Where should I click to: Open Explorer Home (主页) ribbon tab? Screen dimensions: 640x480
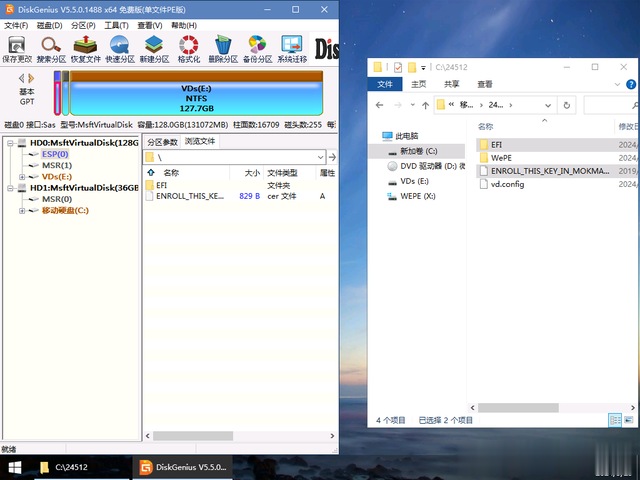pyautogui.click(x=418, y=84)
